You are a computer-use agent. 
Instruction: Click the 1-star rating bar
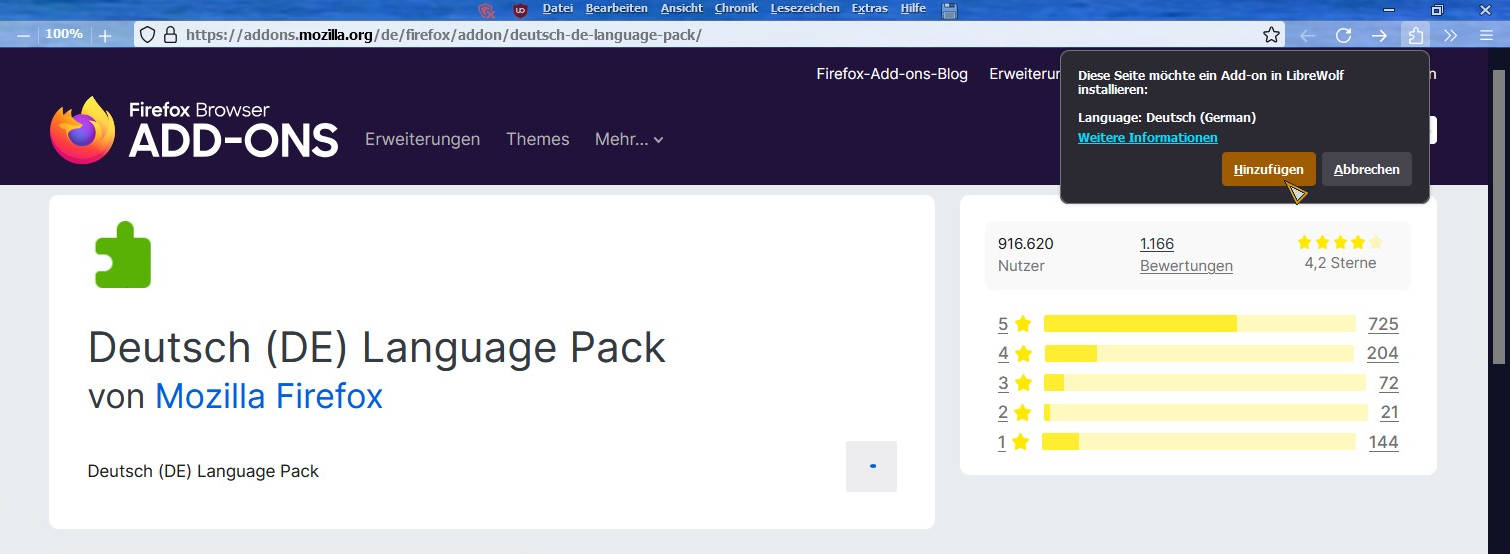pos(1199,442)
